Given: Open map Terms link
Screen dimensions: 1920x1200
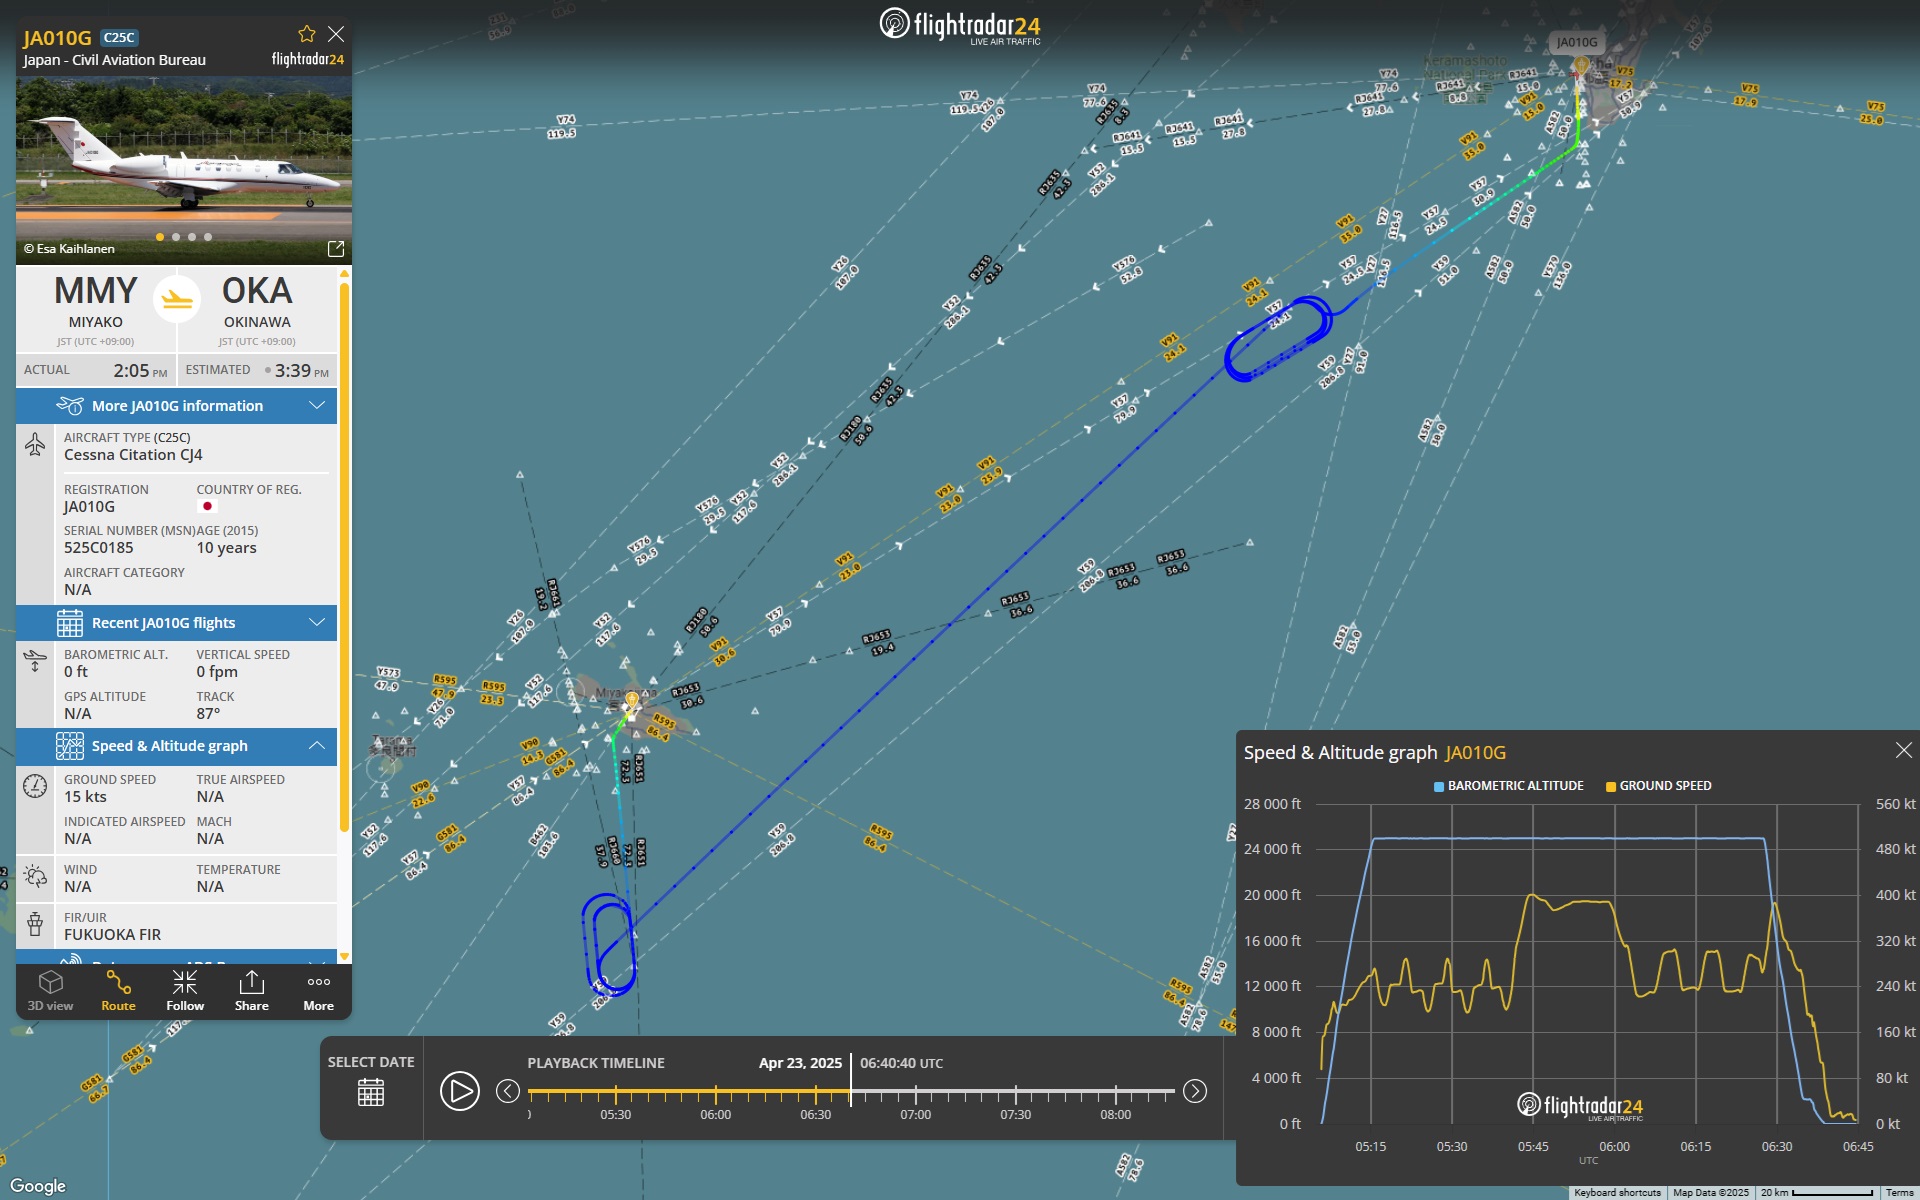Looking at the screenshot, I should point(1899,1193).
